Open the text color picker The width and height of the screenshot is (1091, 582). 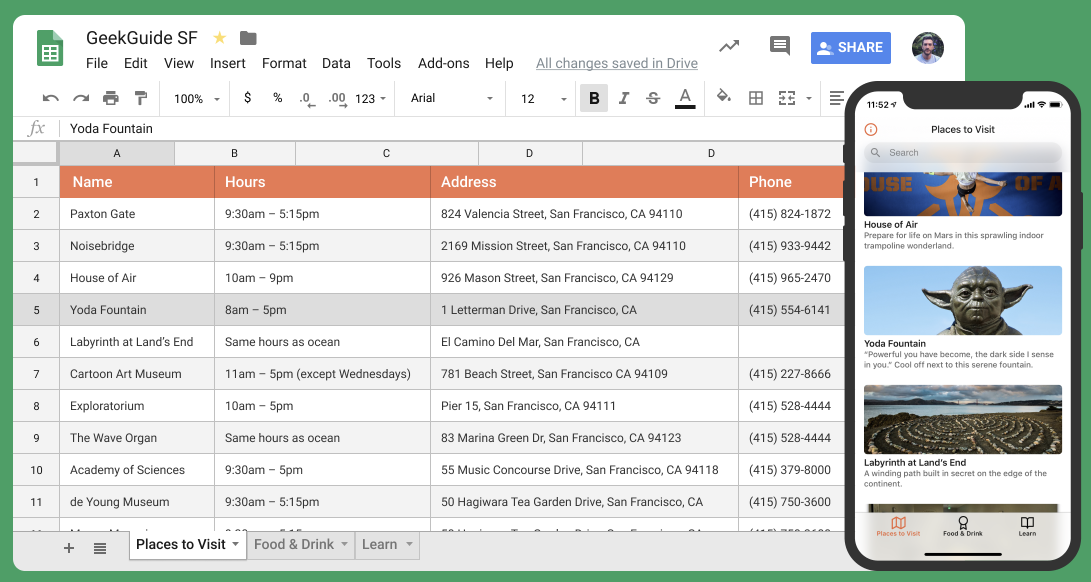[685, 98]
